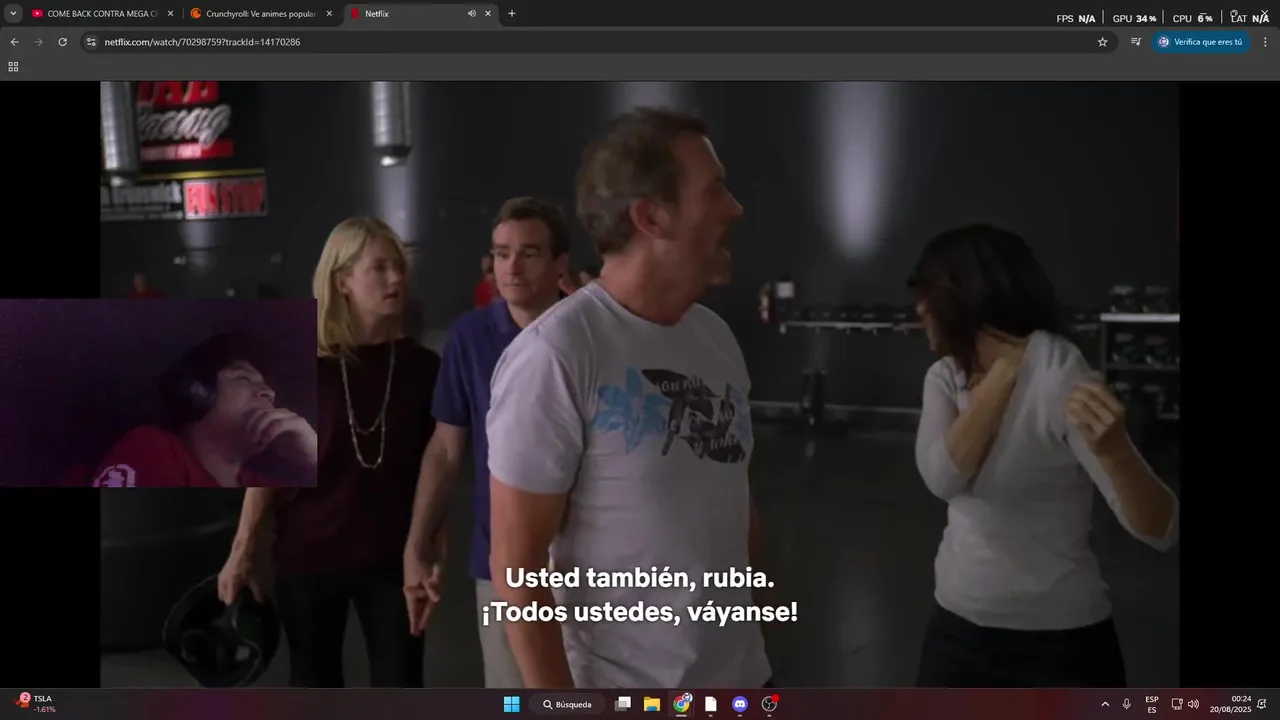Mute the Netflix tab audio icon
Viewport: 1280px width, 720px height.
471,14
